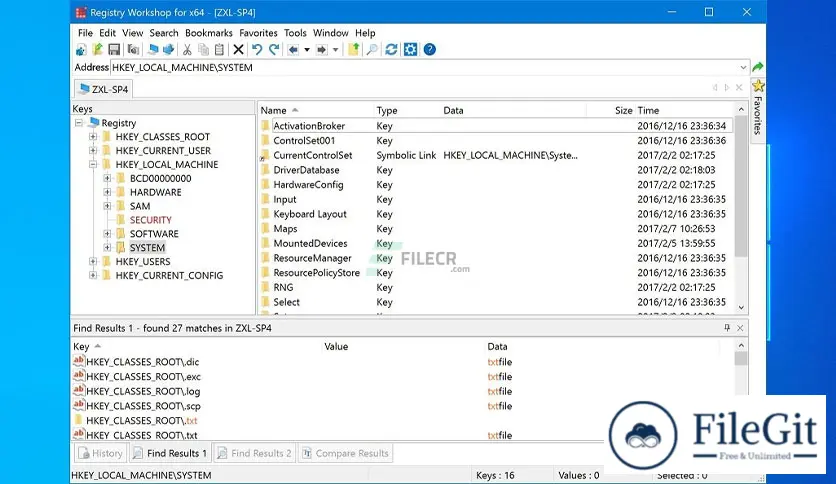The image size is (836, 484).
Task: Go forward with the right arrow icon
Action: click(321, 50)
